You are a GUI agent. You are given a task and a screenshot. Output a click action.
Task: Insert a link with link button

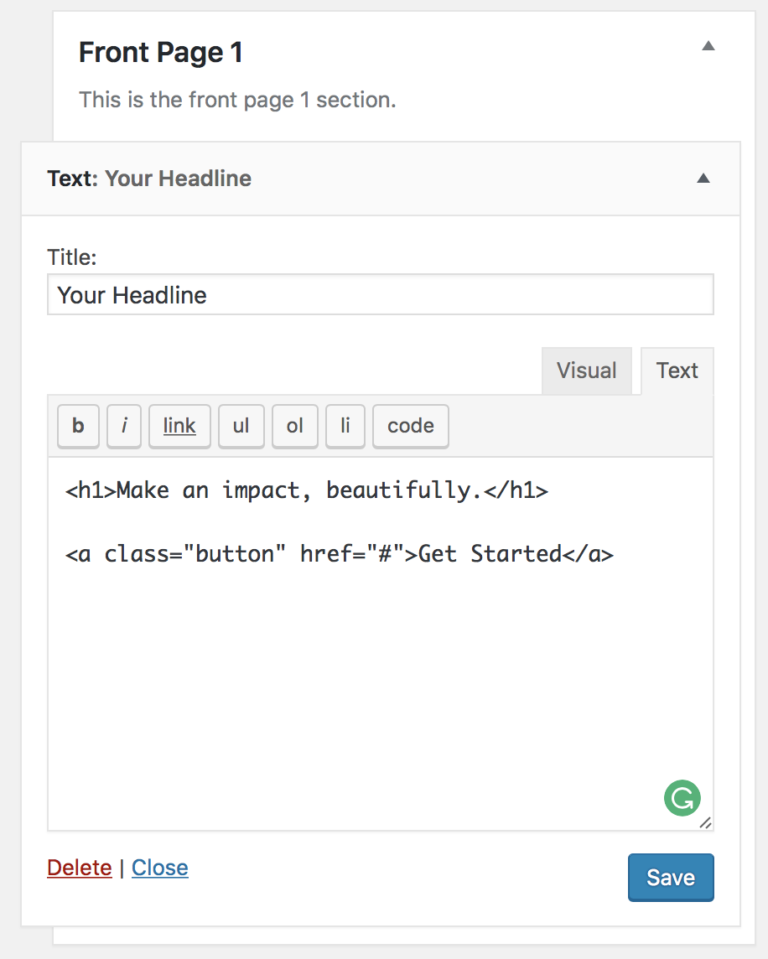[180, 426]
